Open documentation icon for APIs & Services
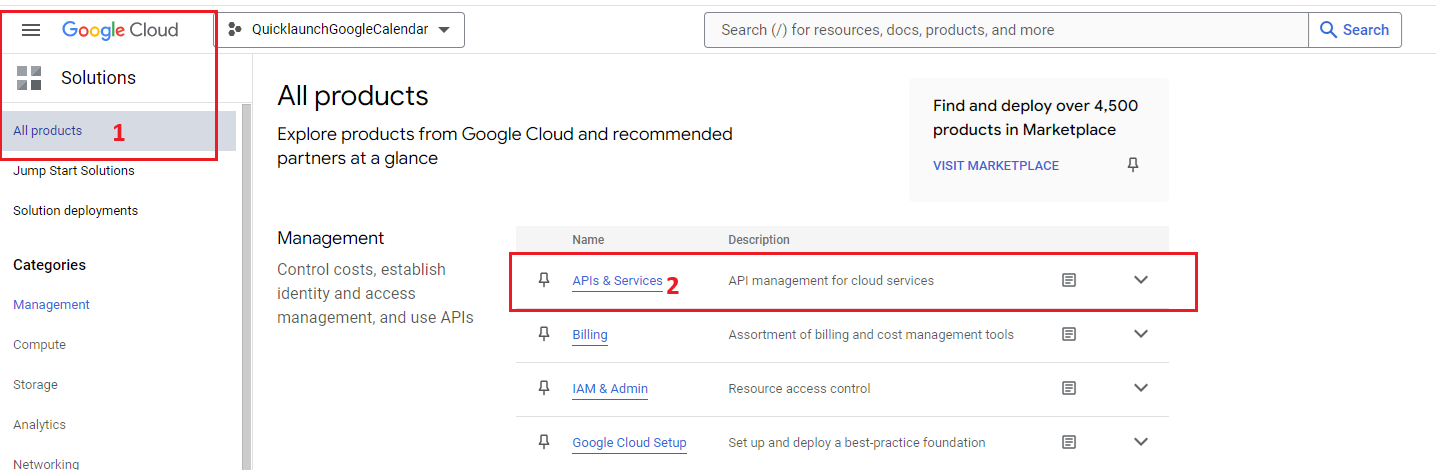Image resolution: width=1436 pixels, height=470 pixels. [x=1069, y=280]
